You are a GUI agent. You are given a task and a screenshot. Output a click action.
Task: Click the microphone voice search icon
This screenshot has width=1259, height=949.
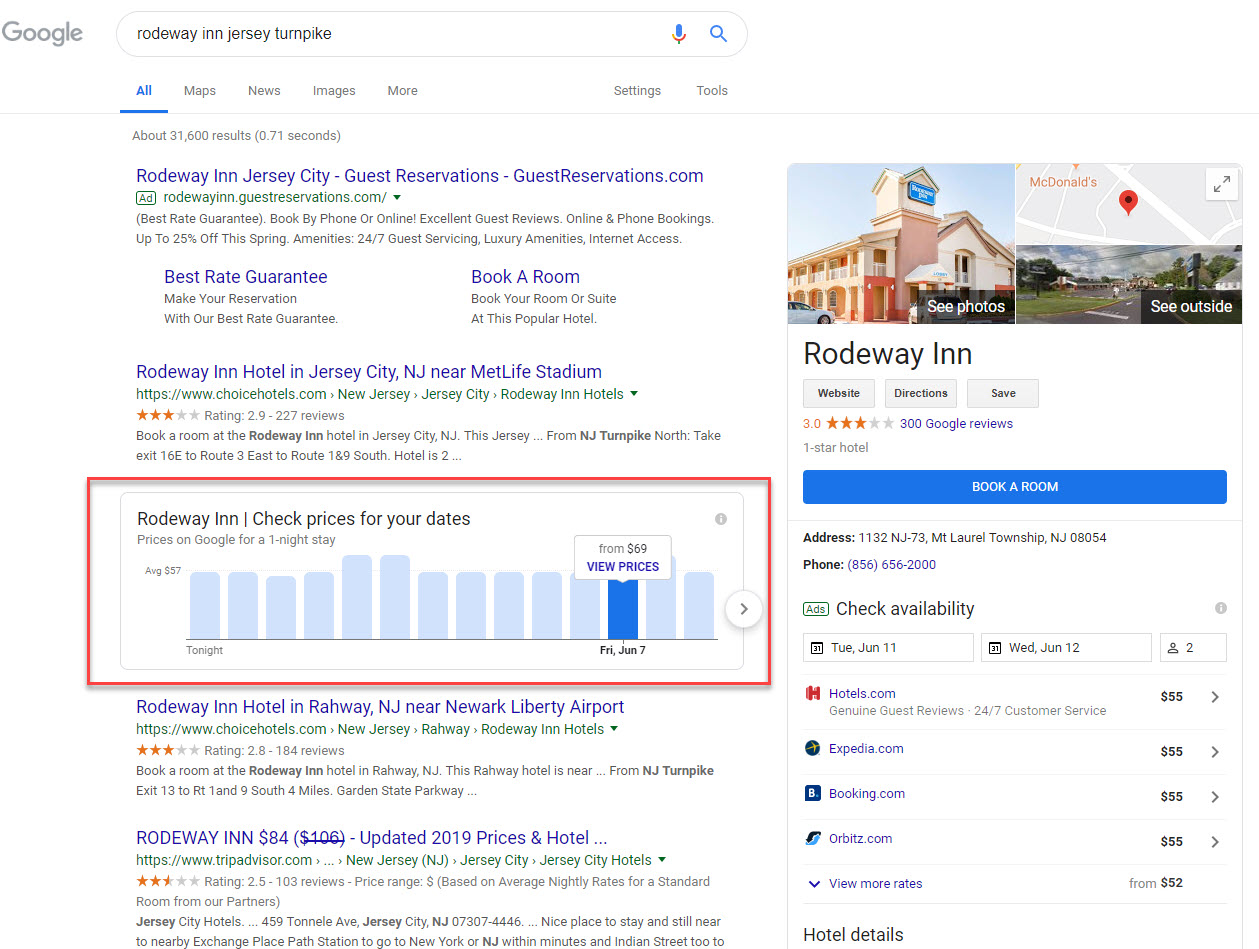point(679,34)
